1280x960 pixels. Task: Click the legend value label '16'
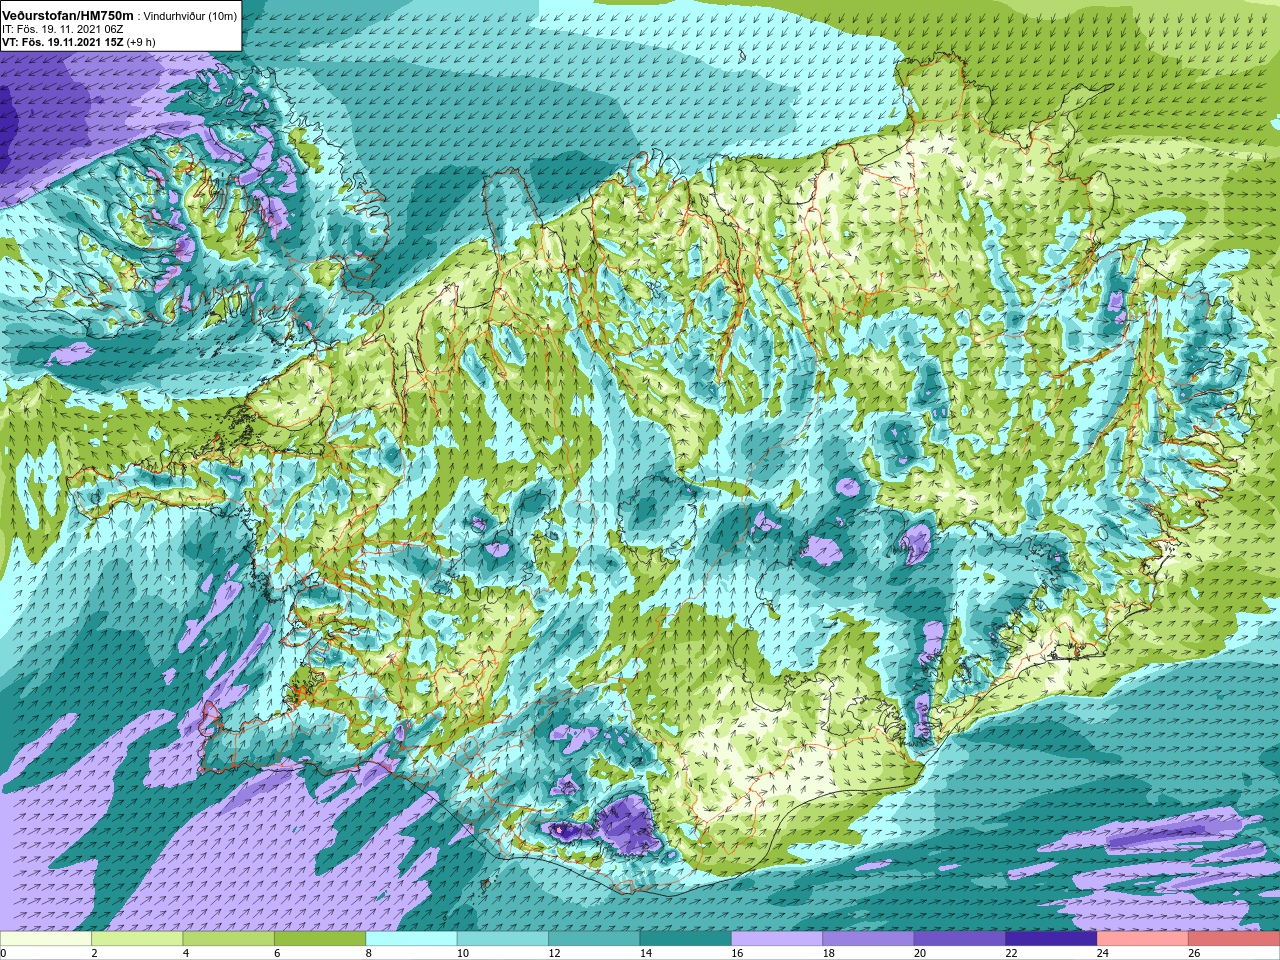pyautogui.click(x=737, y=953)
